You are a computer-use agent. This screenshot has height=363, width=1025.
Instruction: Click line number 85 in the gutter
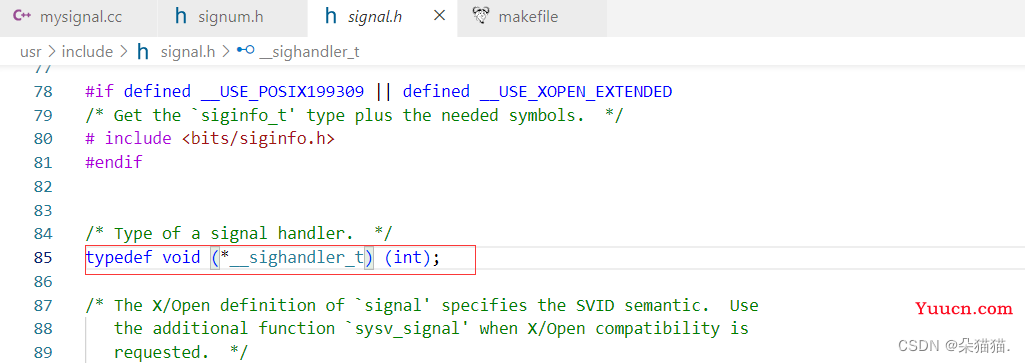coord(42,258)
